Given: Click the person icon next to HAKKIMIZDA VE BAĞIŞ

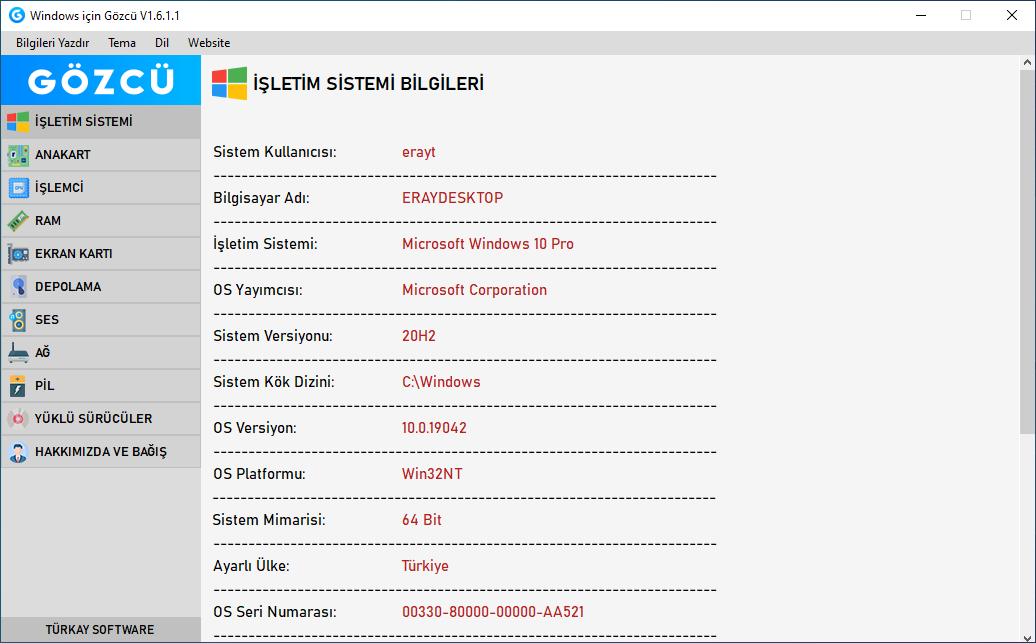Looking at the screenshot, I should point(18,452).
